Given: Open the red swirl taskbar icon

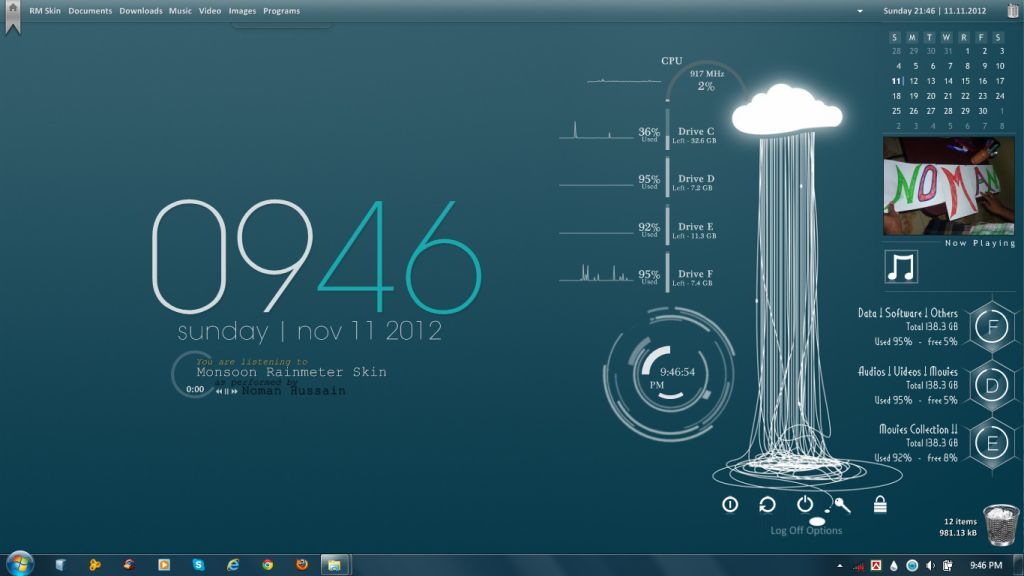Looking at the screenshot, I should coord(129,565).
